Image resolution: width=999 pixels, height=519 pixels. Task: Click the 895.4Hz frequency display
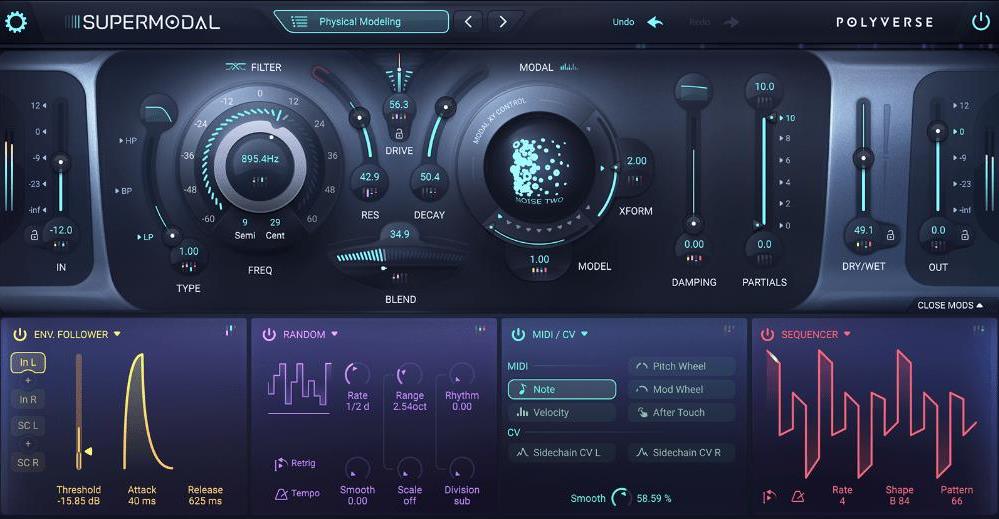[x=260, y=159]
